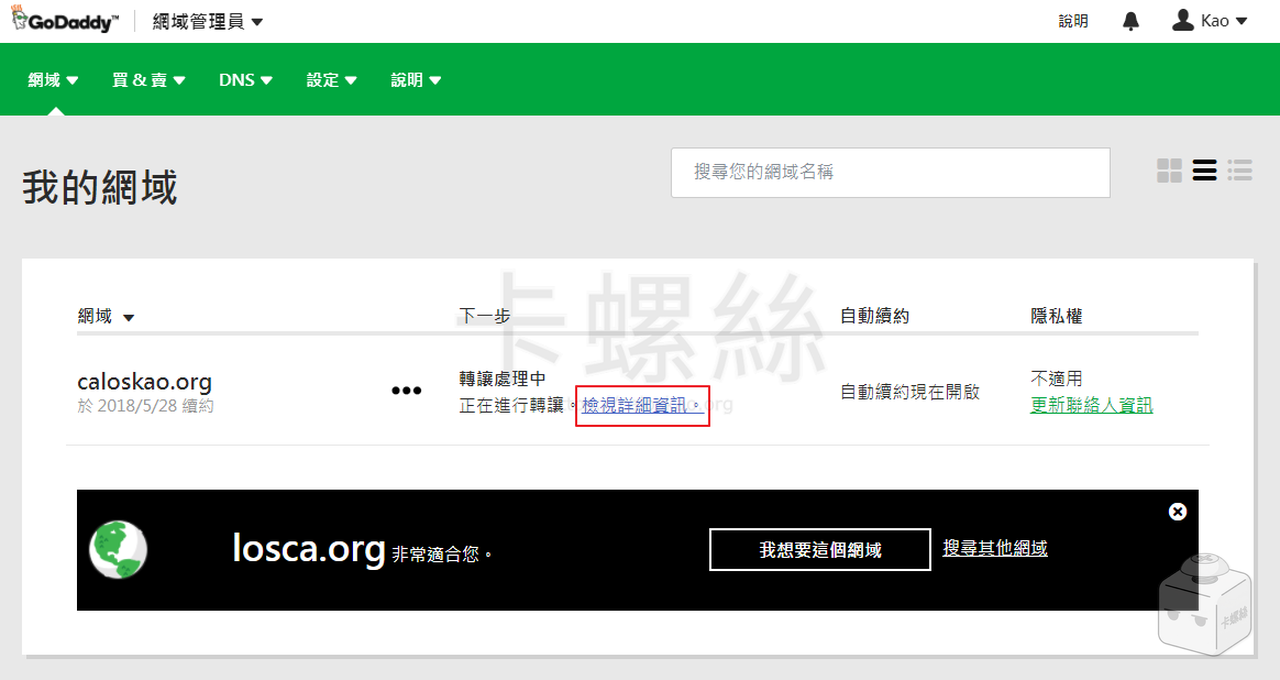1280x680 pixels.
Task: Click the Kao user avatar icon
Action: point(1183,21)
